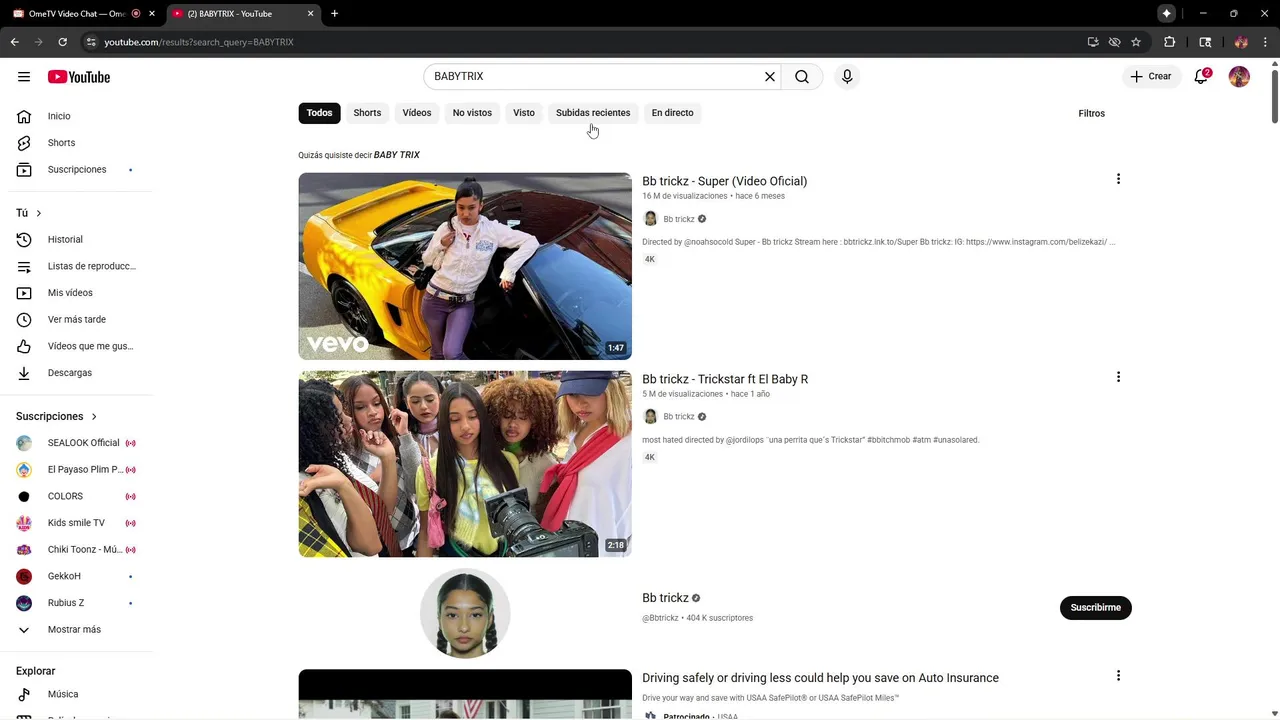Viewport: 1280px width, 720px height.
Task: Select the Shorts filter chip
Action: pos(367,113)
